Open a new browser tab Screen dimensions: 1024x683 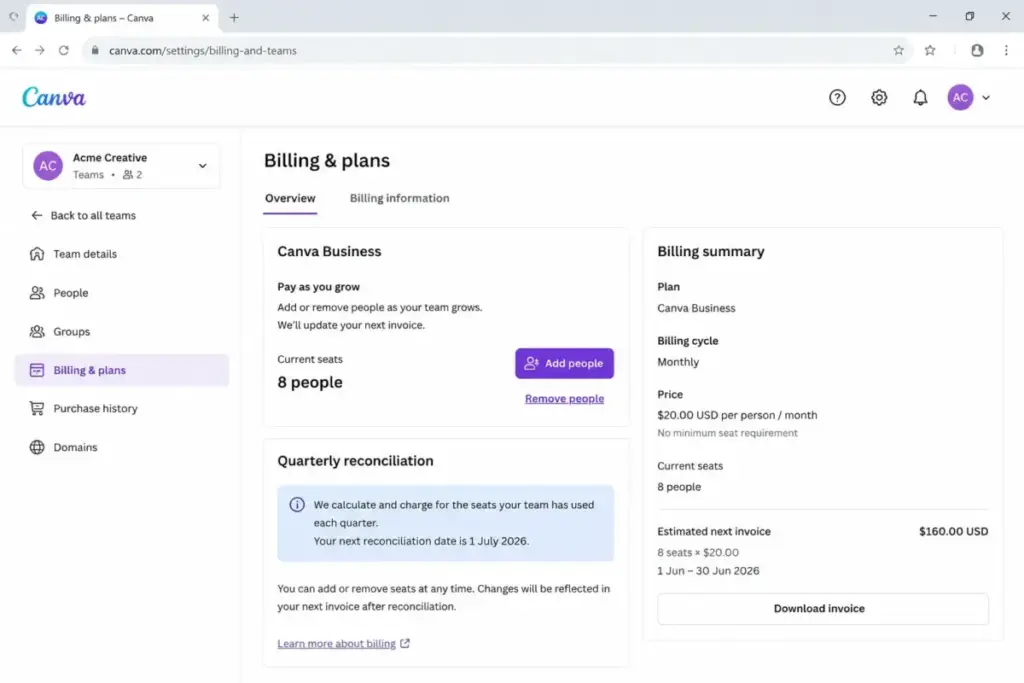coord(234,18)
